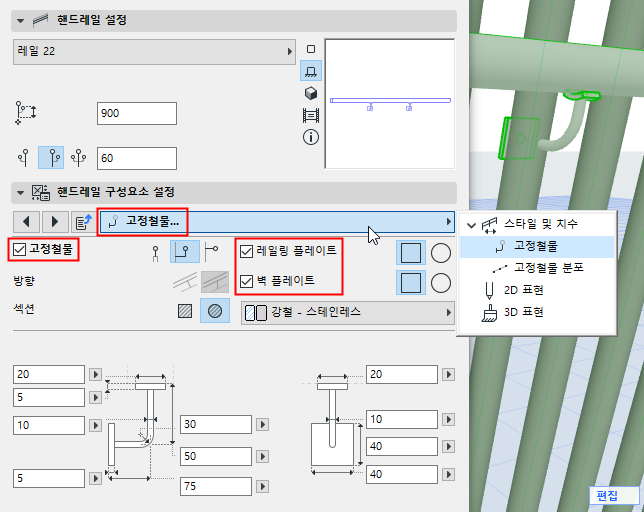Viewport: 644px width, 512px height.
Task: Select the second 방향 direction icon
Action: coord(215,282)
